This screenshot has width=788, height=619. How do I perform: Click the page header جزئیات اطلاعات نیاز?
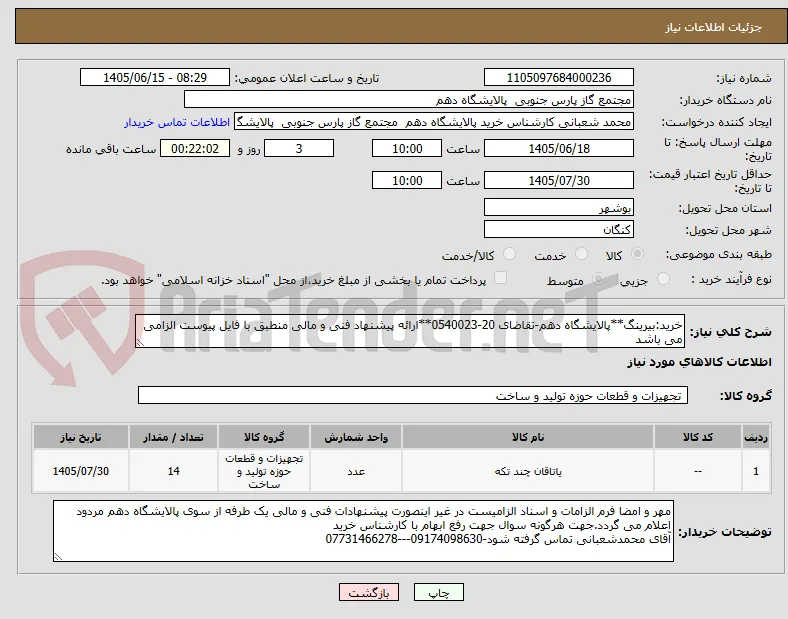coord(714,27)
